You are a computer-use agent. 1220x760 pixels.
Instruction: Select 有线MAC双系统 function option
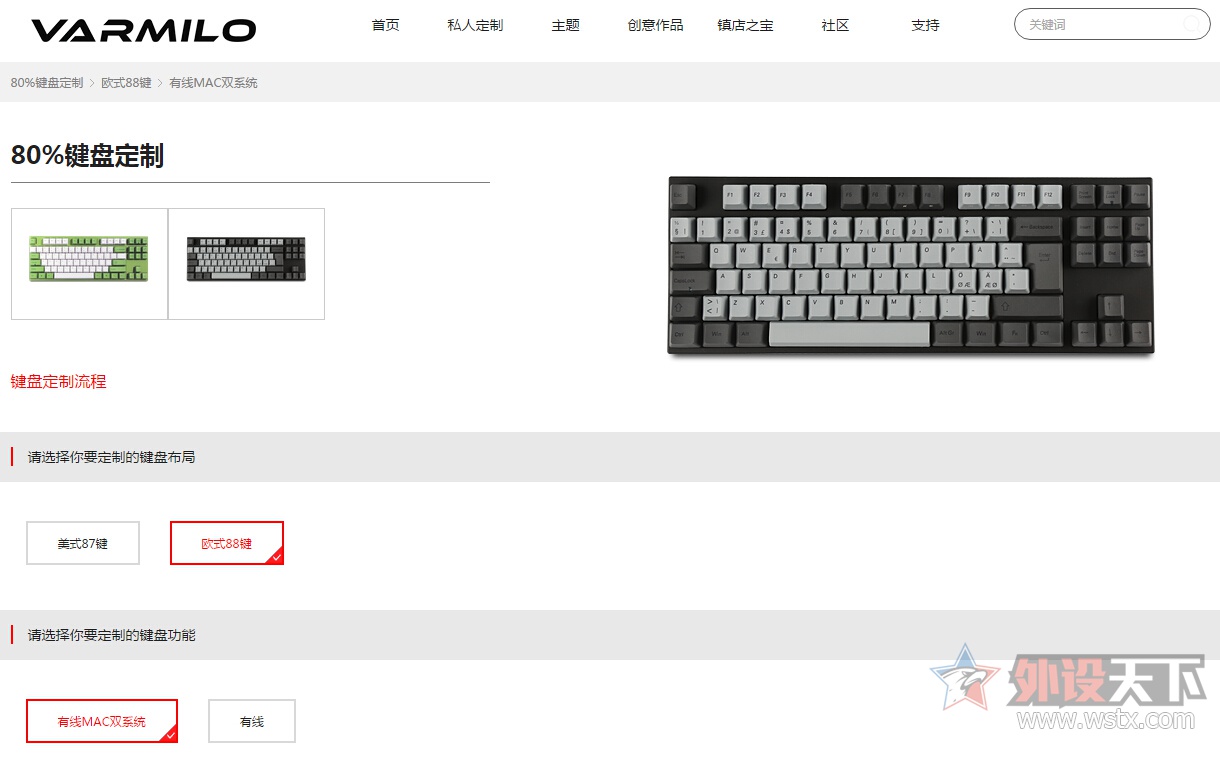tap(102, 721)
